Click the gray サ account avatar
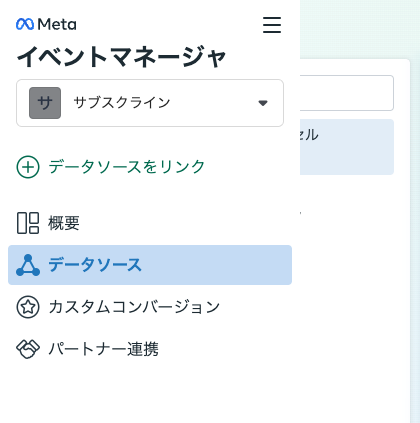This screenshot has width=420, height=423. pos(45,103)
